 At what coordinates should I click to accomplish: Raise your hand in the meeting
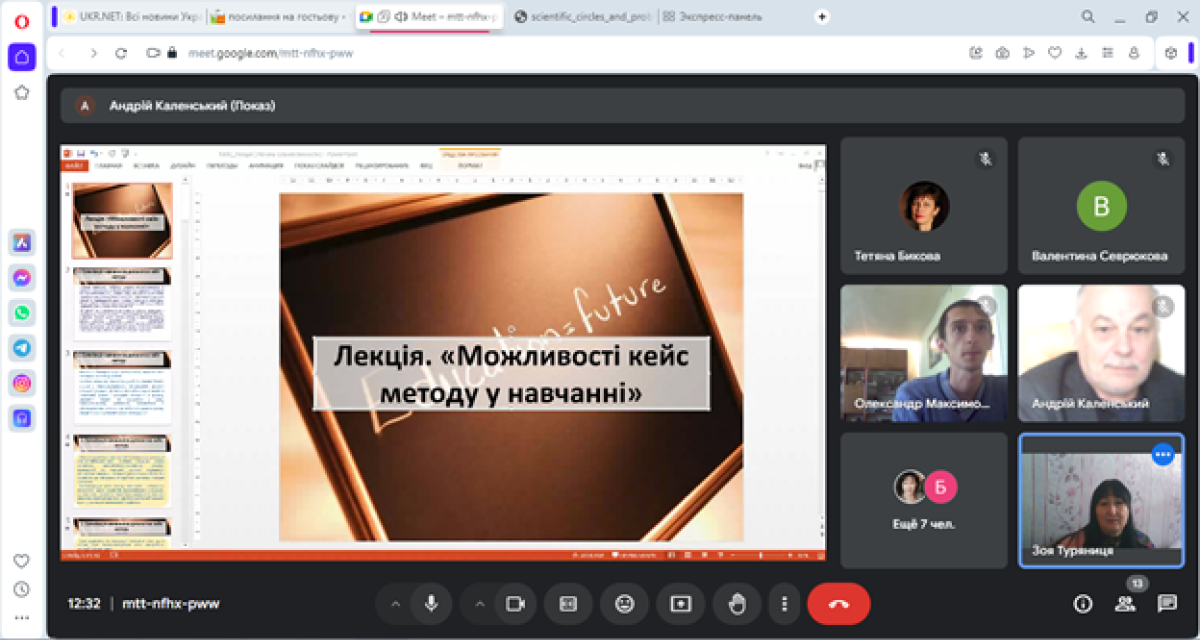(737, 604)
